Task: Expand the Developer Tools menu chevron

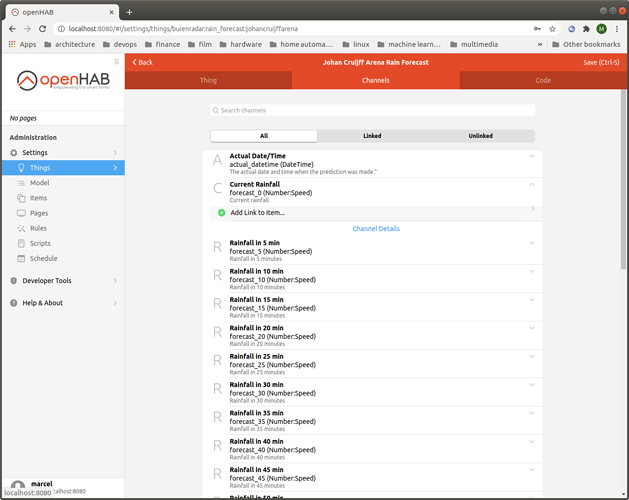Action: pos(115,280)
